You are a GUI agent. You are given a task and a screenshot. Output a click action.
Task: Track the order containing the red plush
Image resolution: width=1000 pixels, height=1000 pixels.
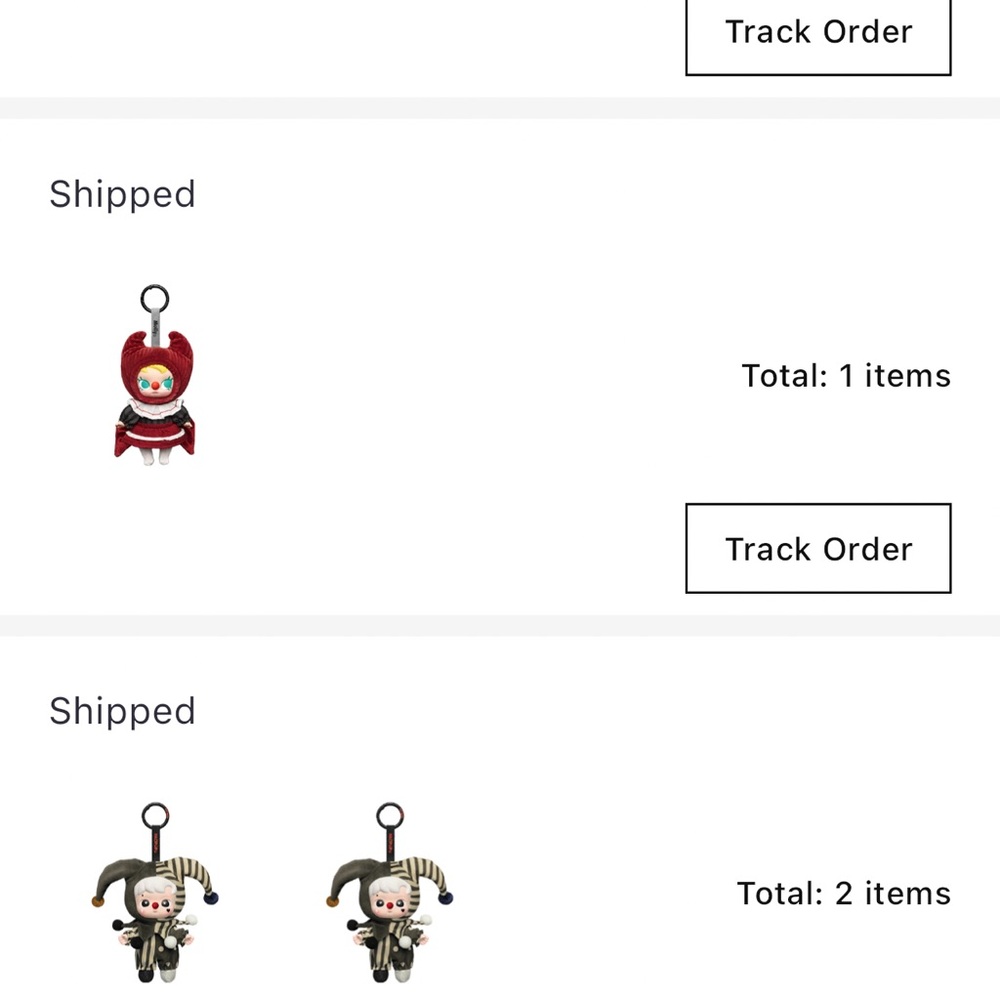816,548
